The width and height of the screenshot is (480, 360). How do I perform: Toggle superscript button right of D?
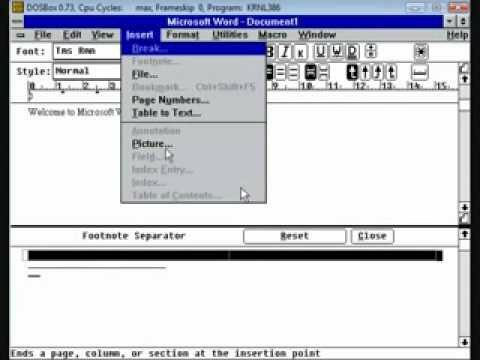point(371,51)
